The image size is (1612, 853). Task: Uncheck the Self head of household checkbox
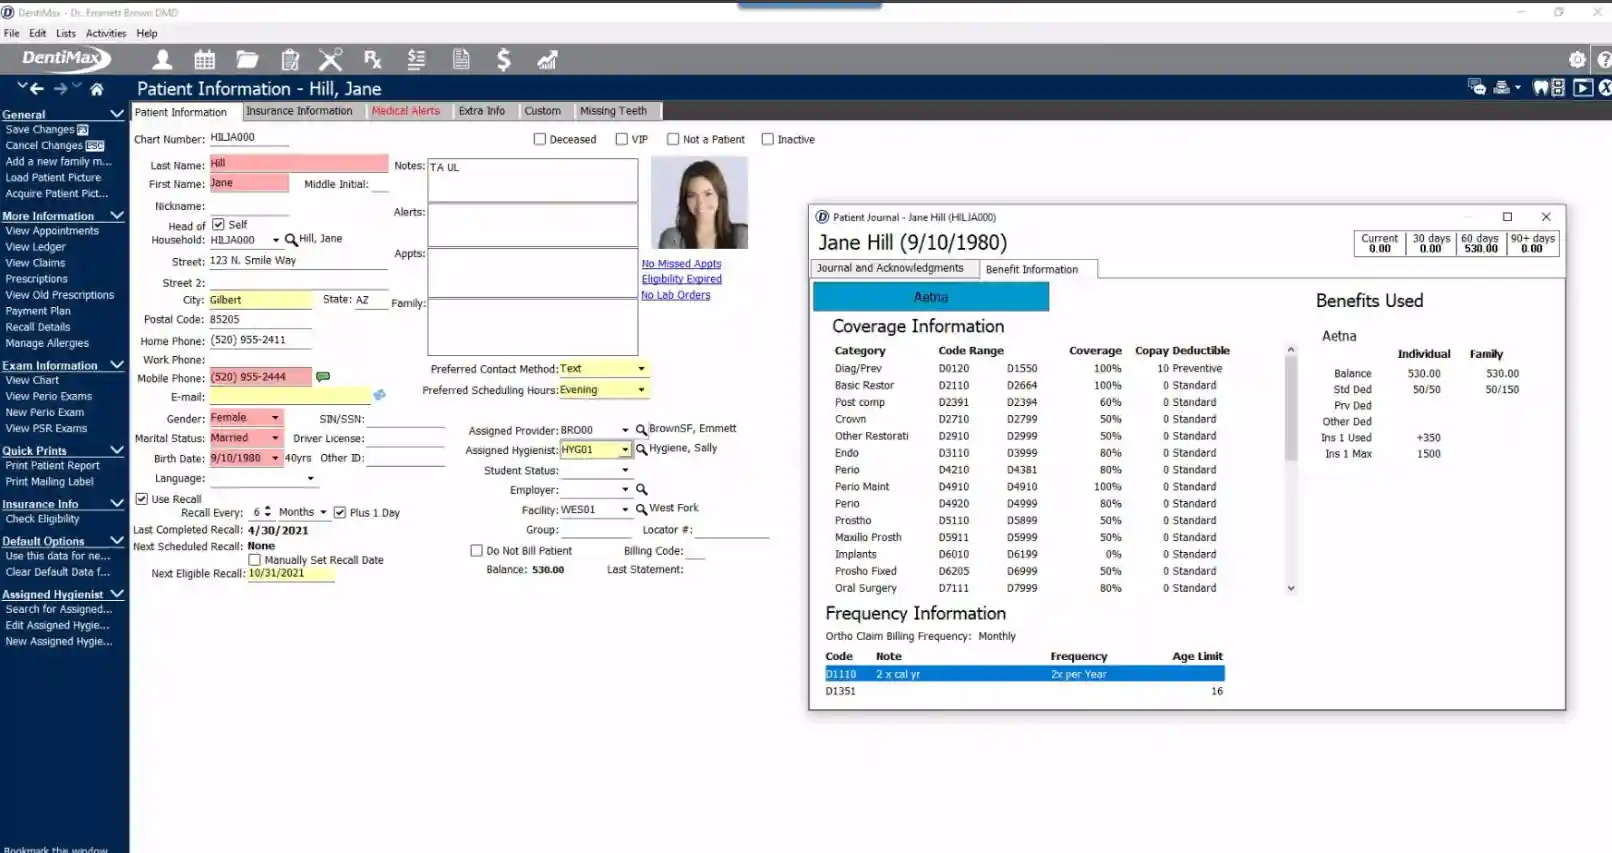[218, 224]
